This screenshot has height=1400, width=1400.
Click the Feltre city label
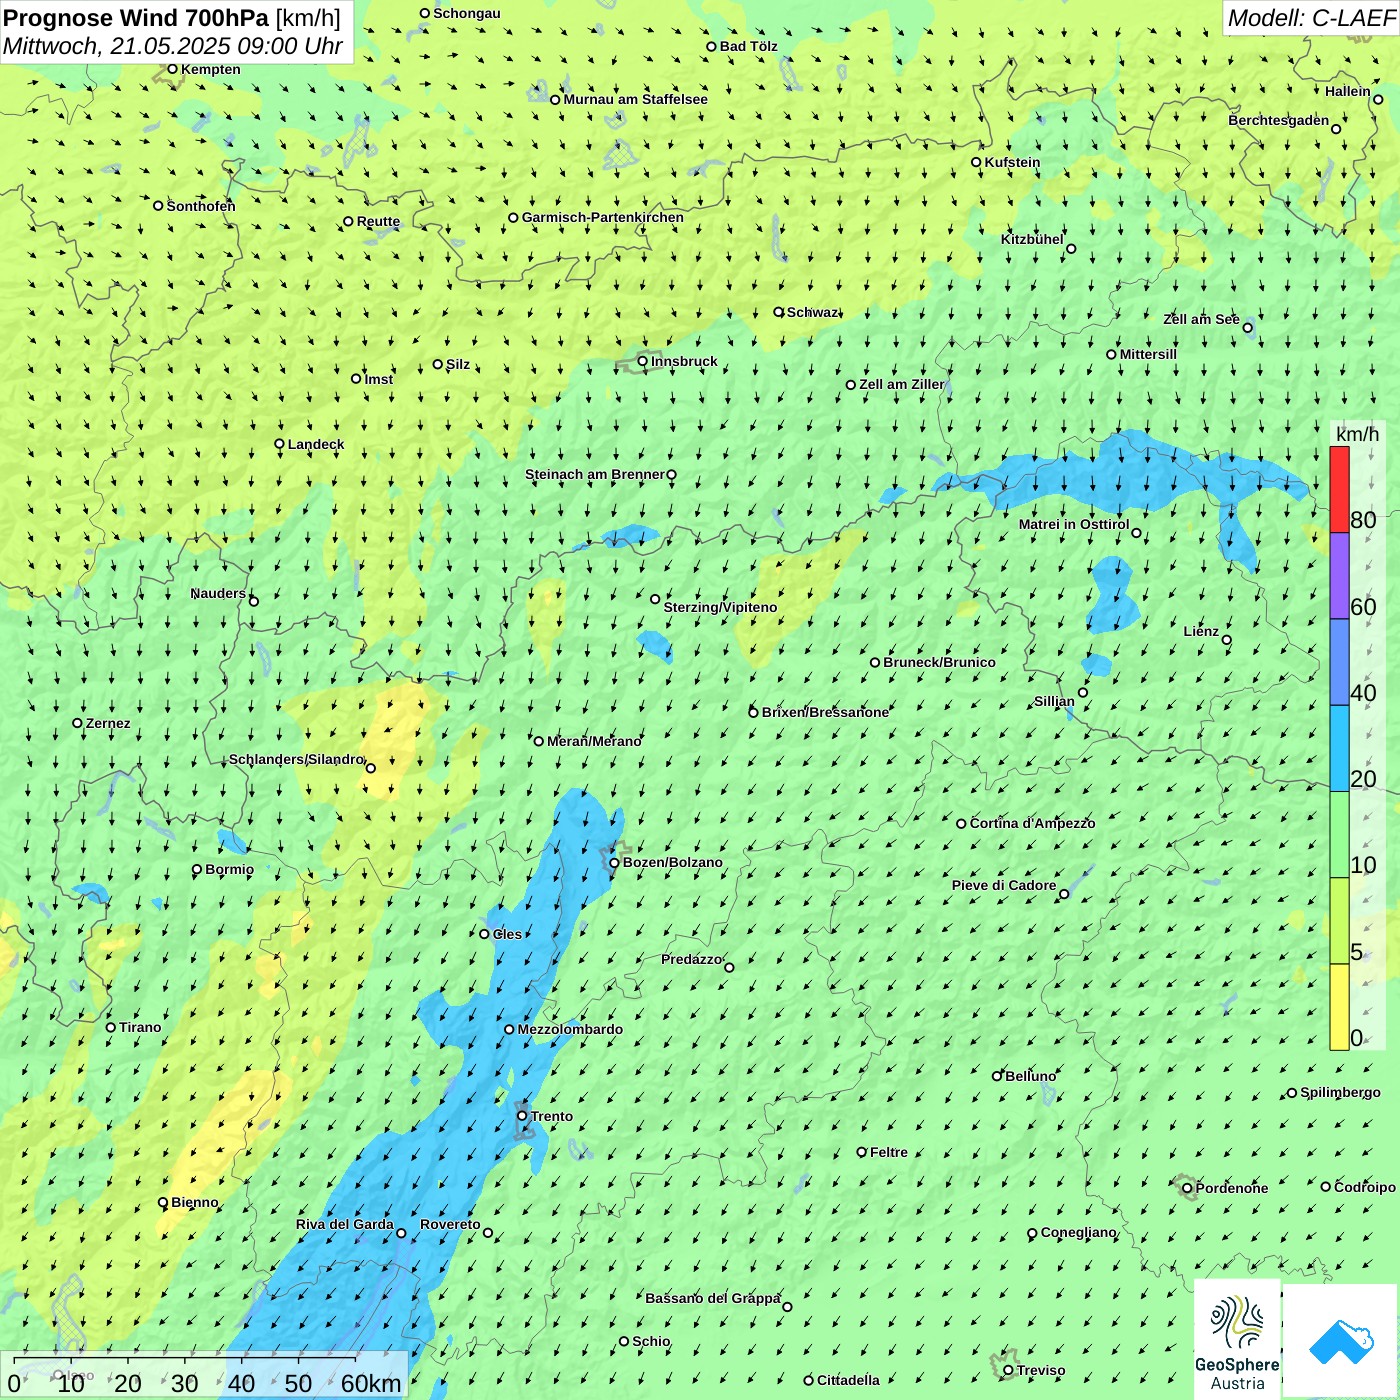point(889,1152)
